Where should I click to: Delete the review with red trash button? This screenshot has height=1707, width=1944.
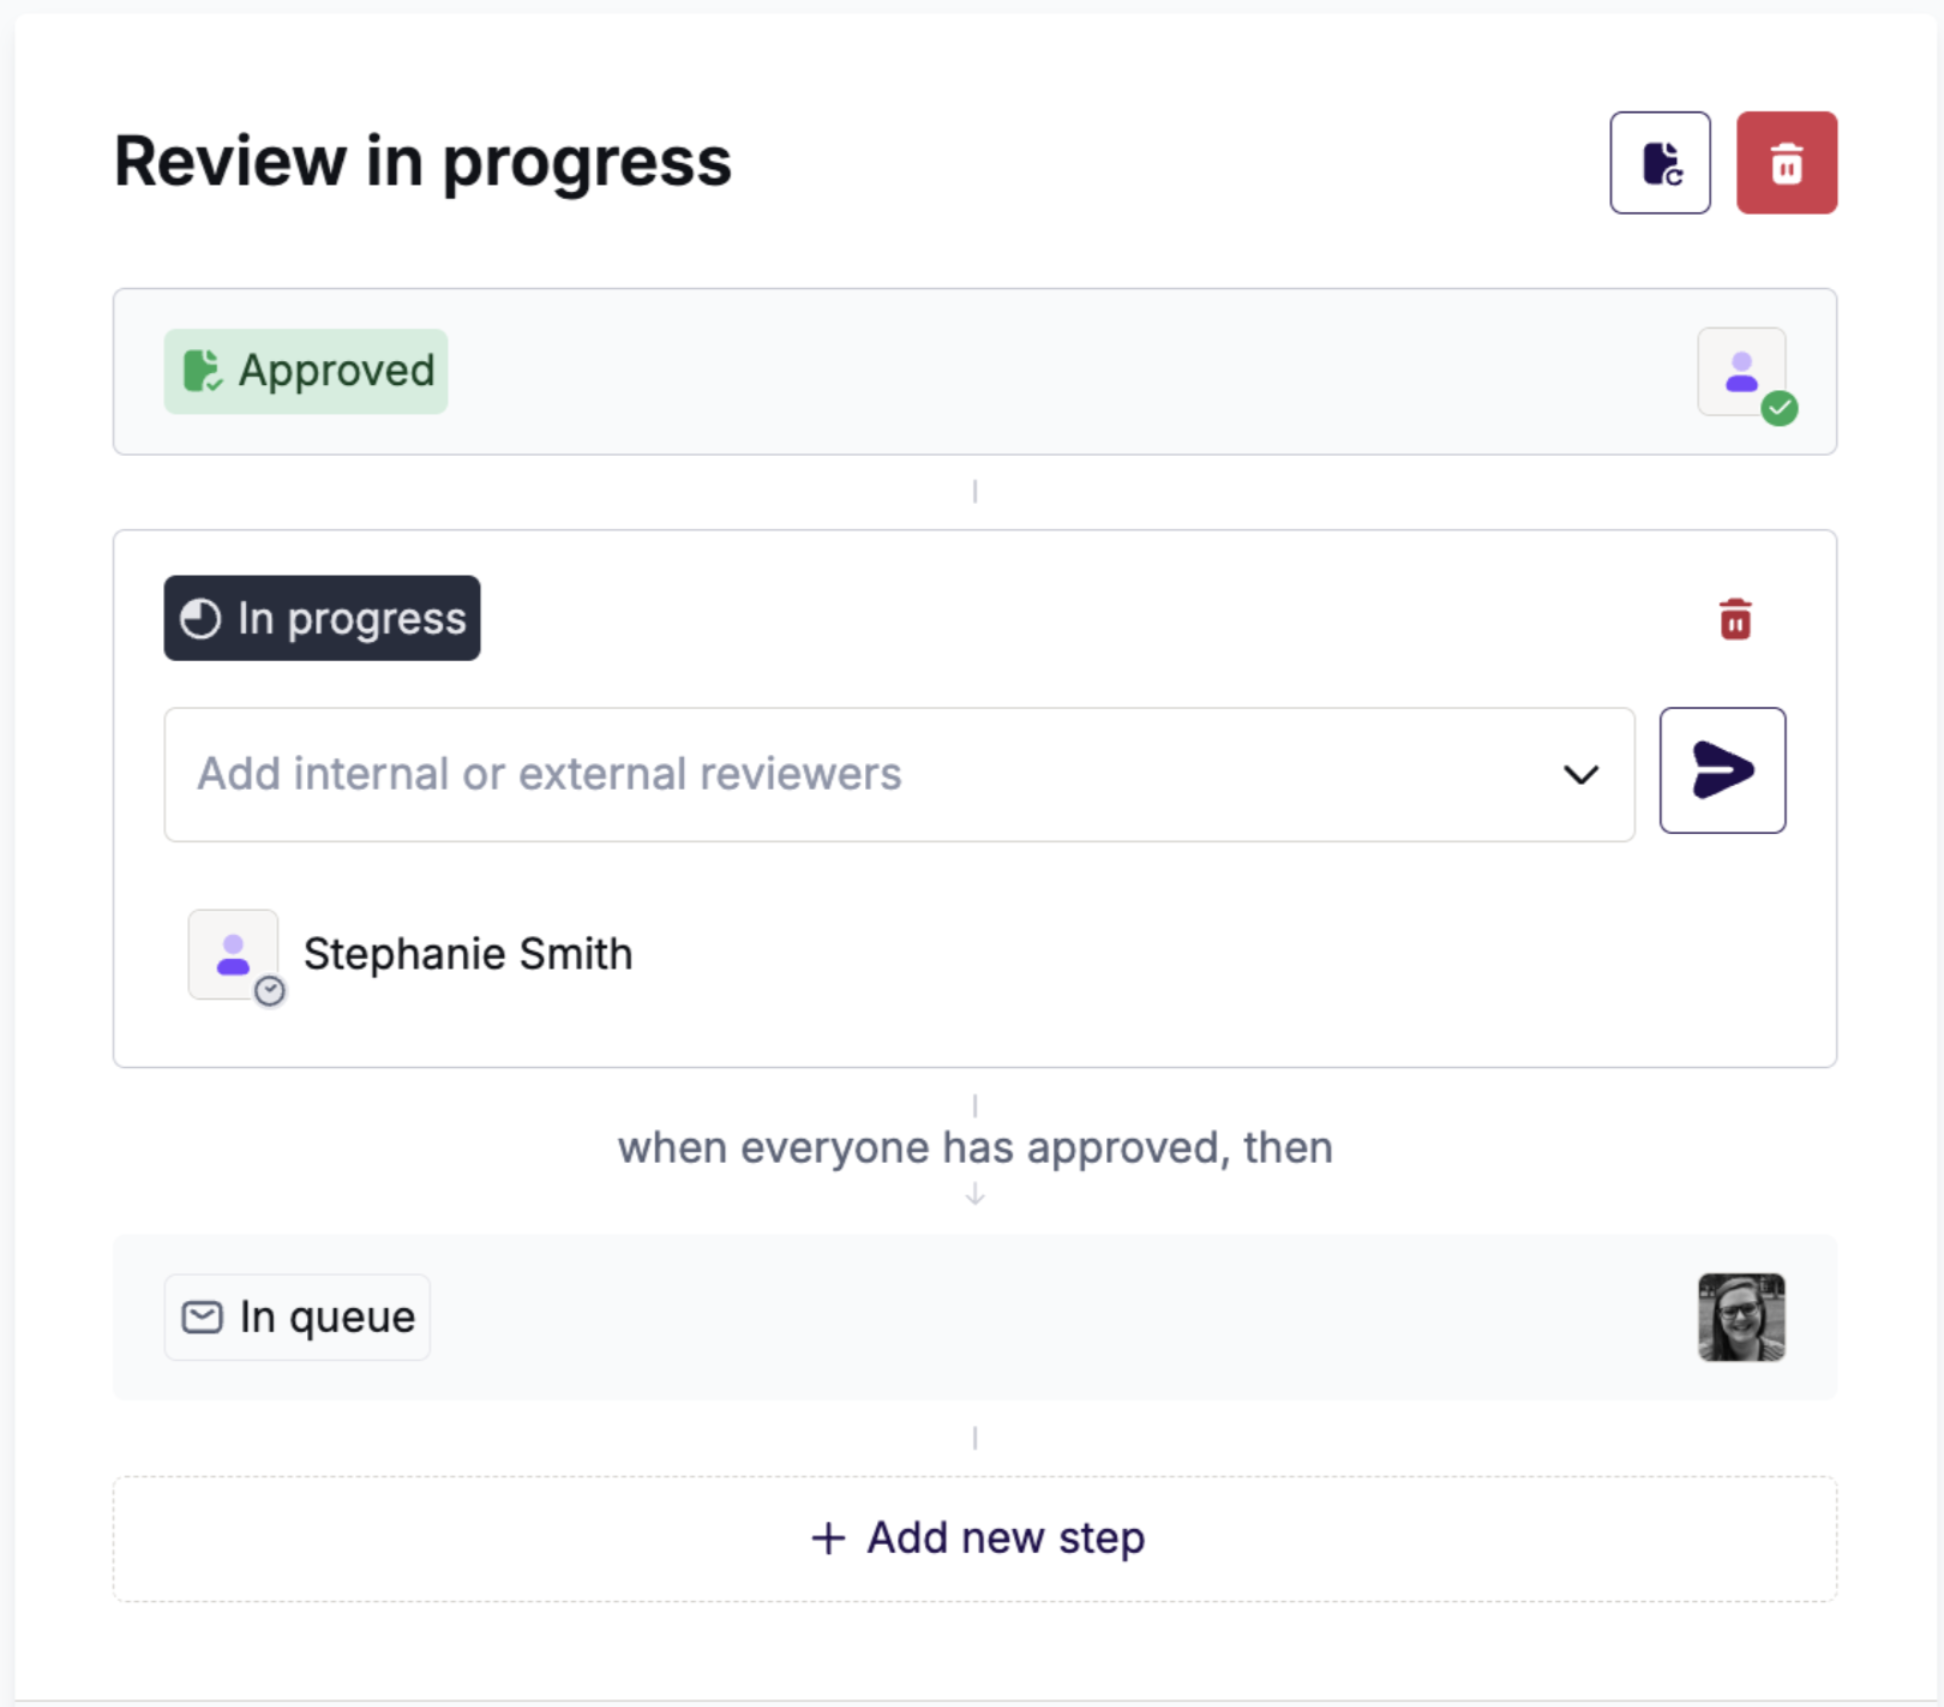[1786, 163]
